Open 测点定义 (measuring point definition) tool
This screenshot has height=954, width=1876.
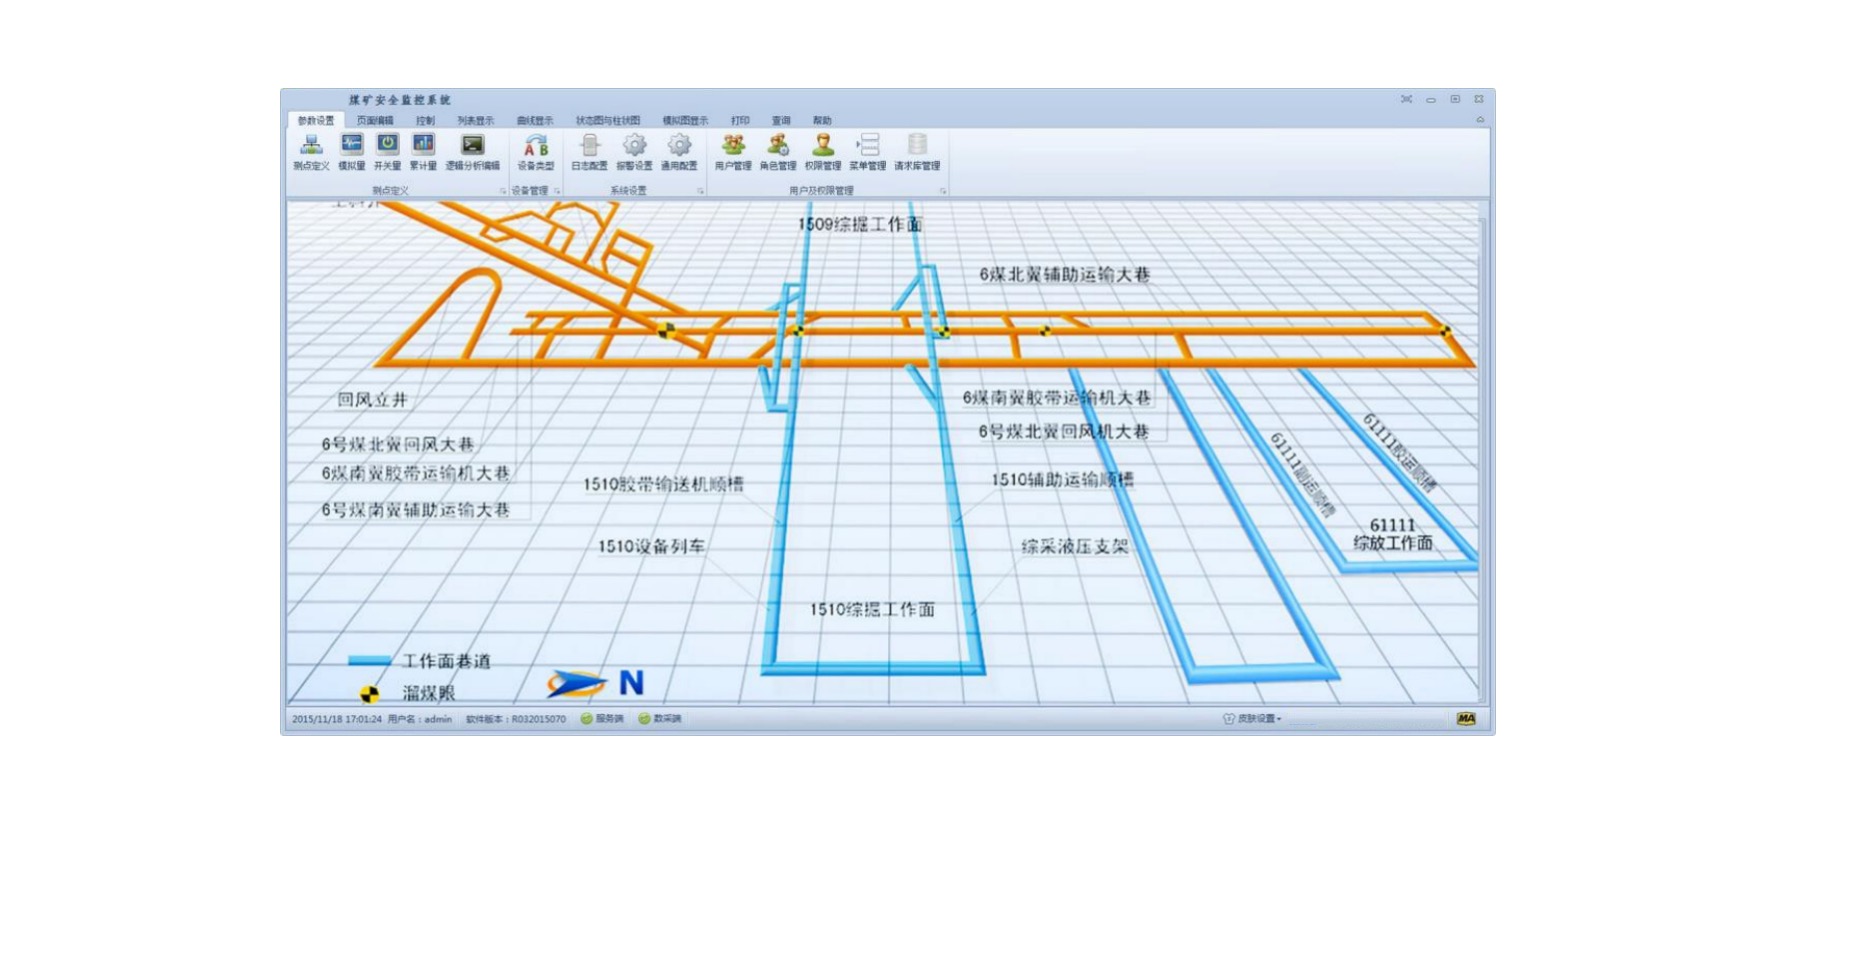[311, 152]
